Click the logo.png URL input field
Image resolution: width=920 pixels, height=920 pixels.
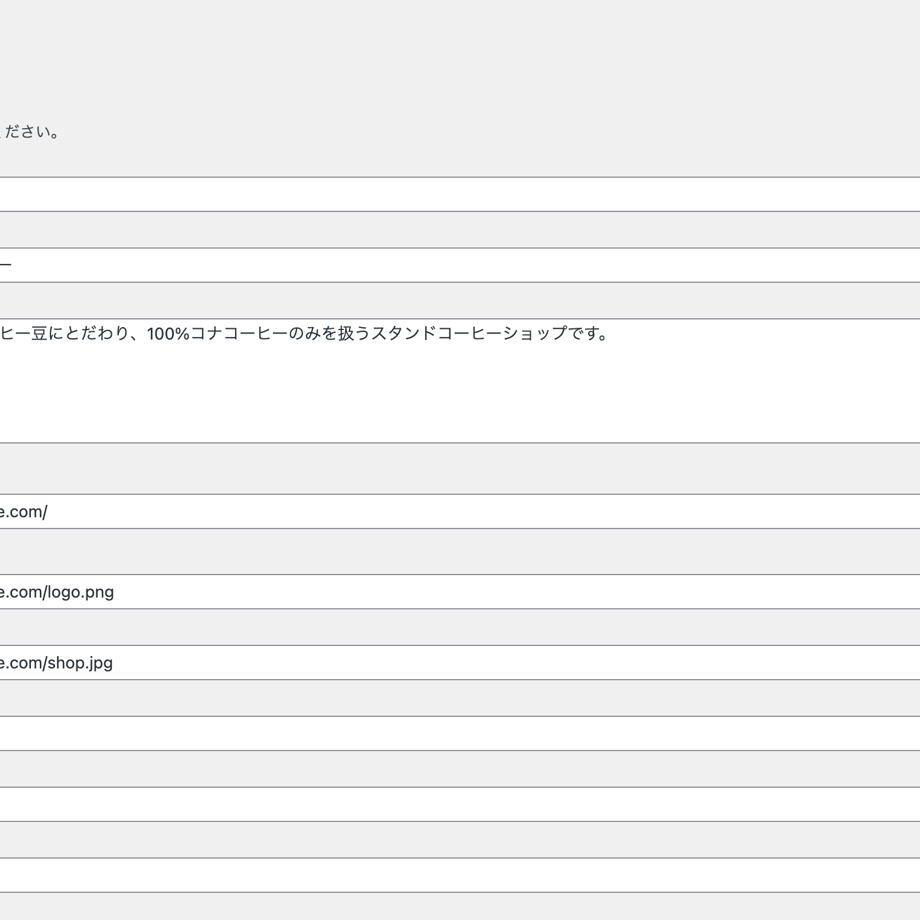[x=460, y=591]
